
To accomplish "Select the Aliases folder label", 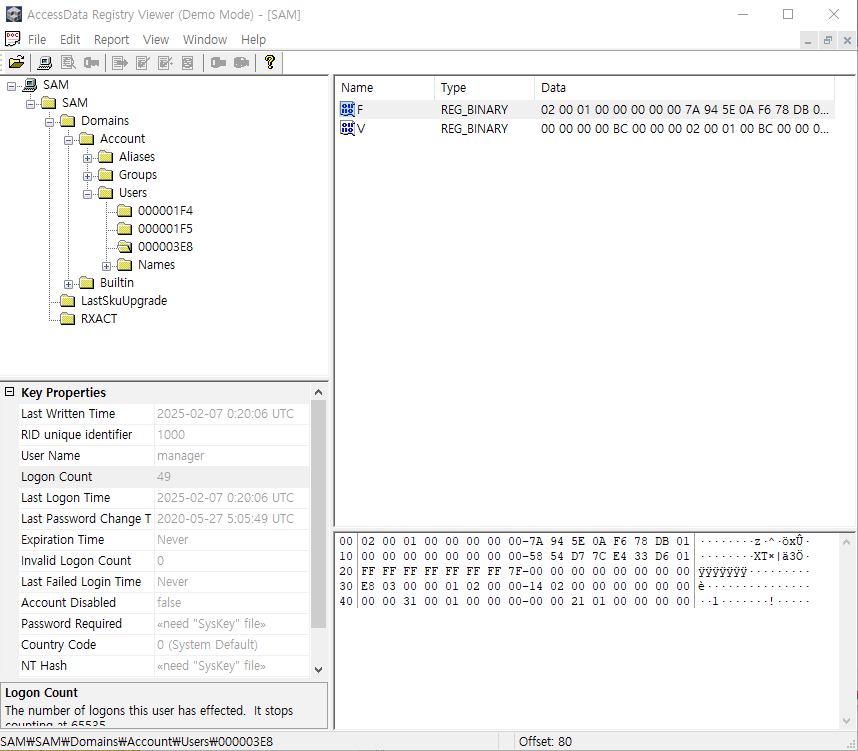I will (137, 157).
